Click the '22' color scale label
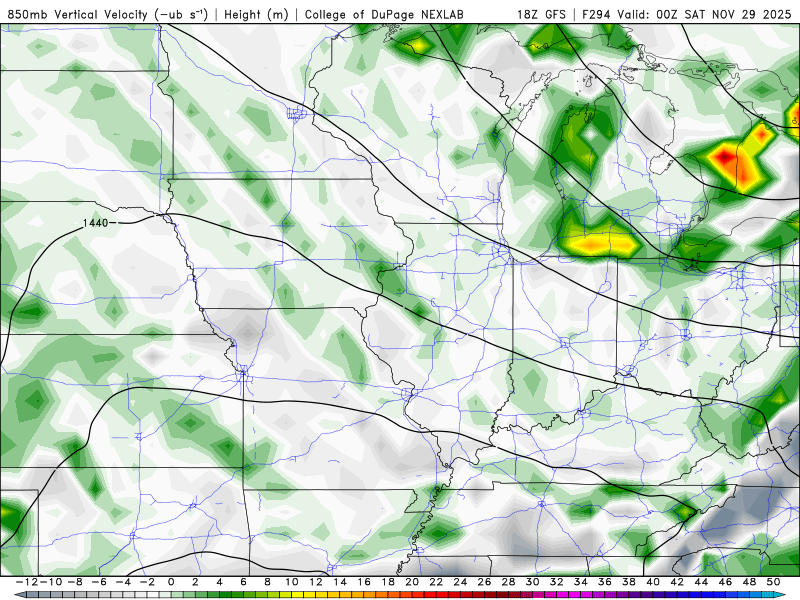This screenshot has width=800, height=600. click(436, 582)
